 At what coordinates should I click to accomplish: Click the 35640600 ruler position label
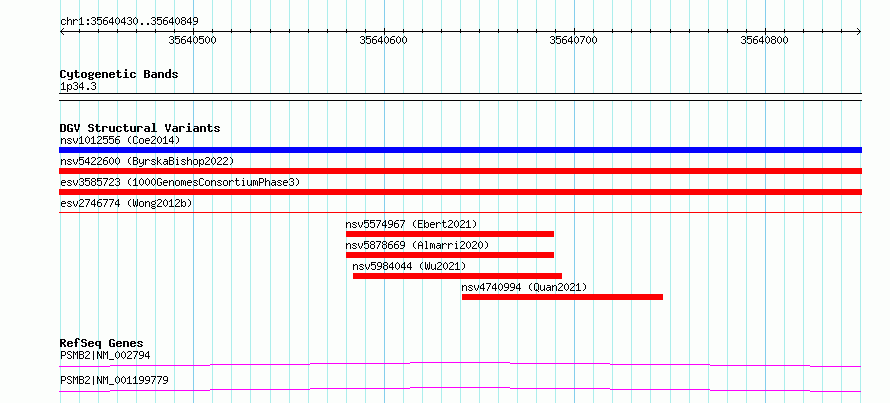(383, 40)
